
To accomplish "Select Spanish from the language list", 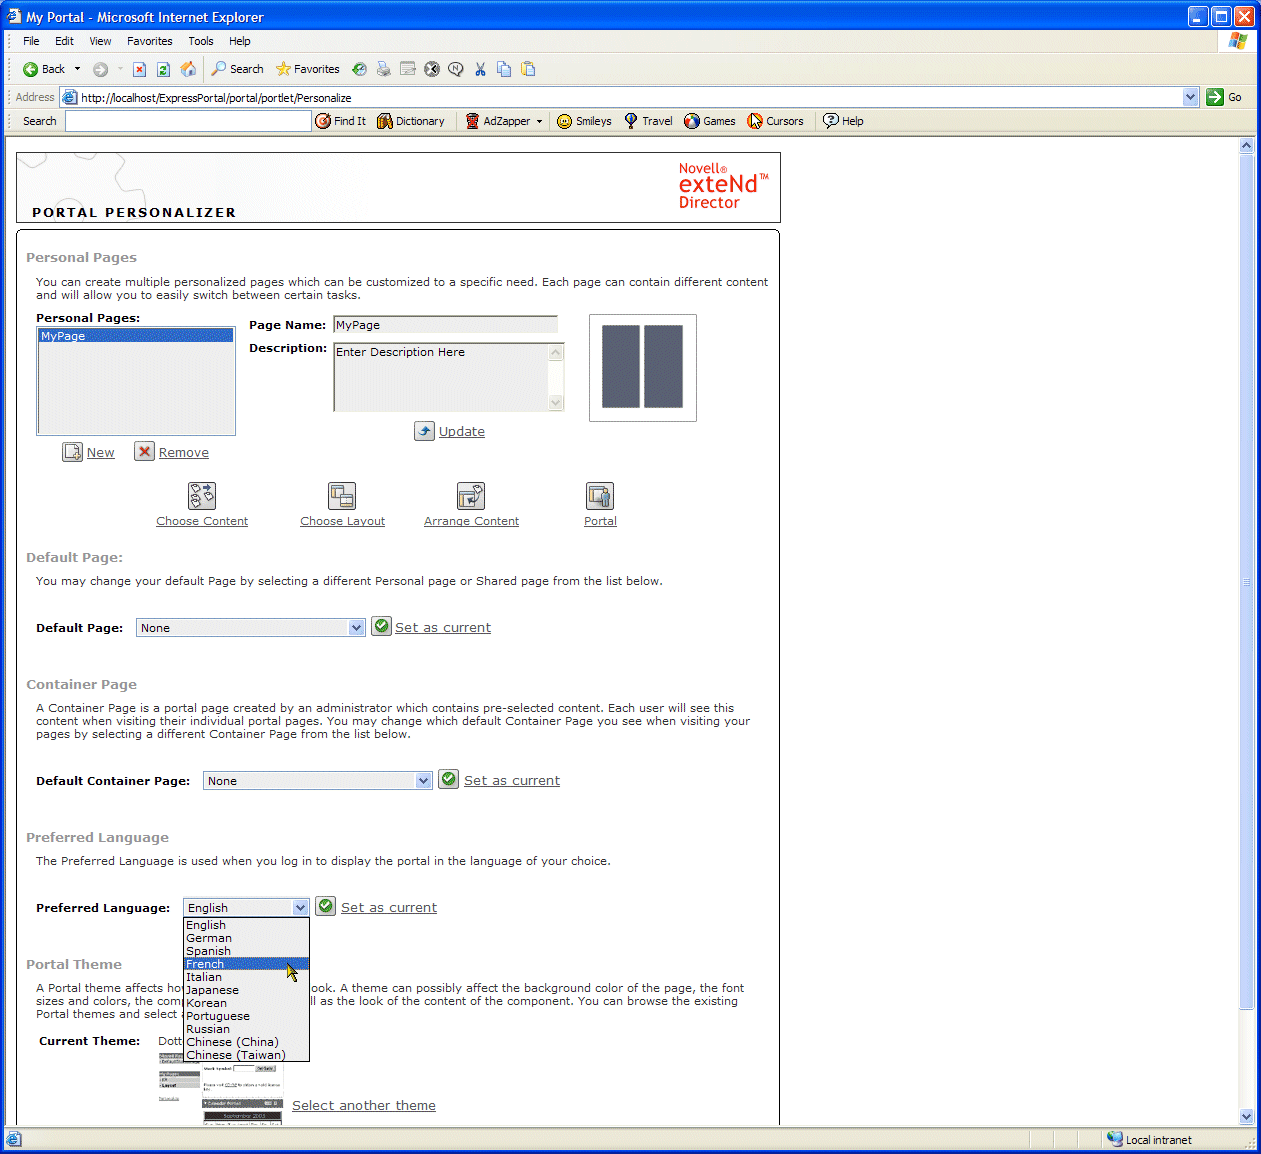I will (246, 951).
